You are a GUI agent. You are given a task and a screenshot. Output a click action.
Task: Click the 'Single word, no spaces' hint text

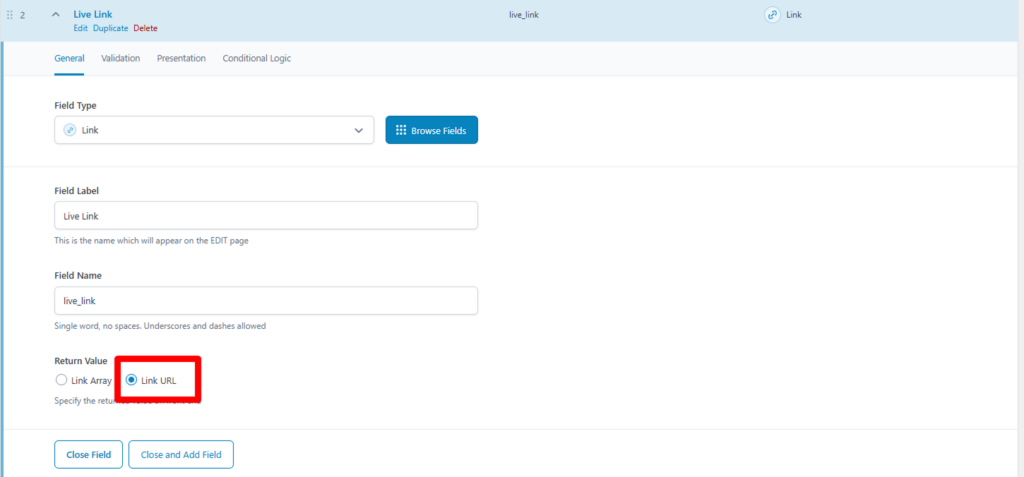(160, 325)
